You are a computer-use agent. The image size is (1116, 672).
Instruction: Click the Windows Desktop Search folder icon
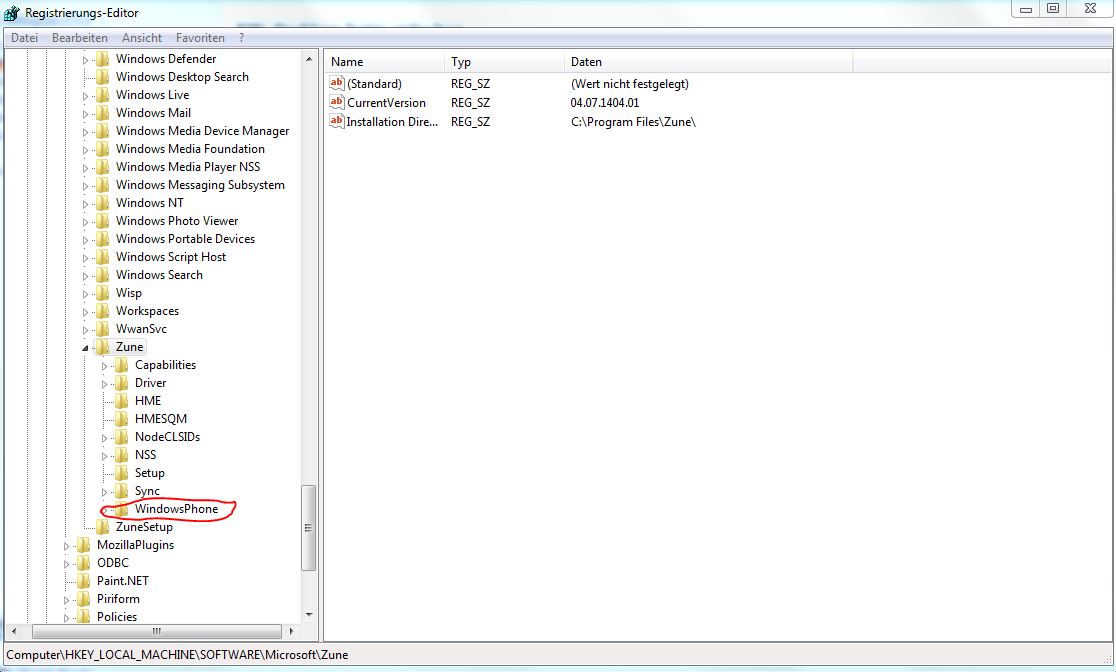[x=102, y=77]
